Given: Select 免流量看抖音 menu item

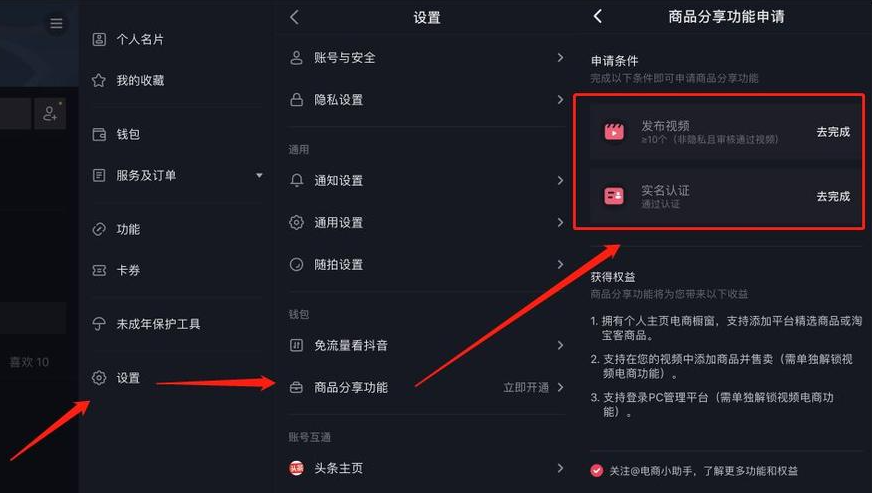Looking at the screenshot, I should point(427,346).
